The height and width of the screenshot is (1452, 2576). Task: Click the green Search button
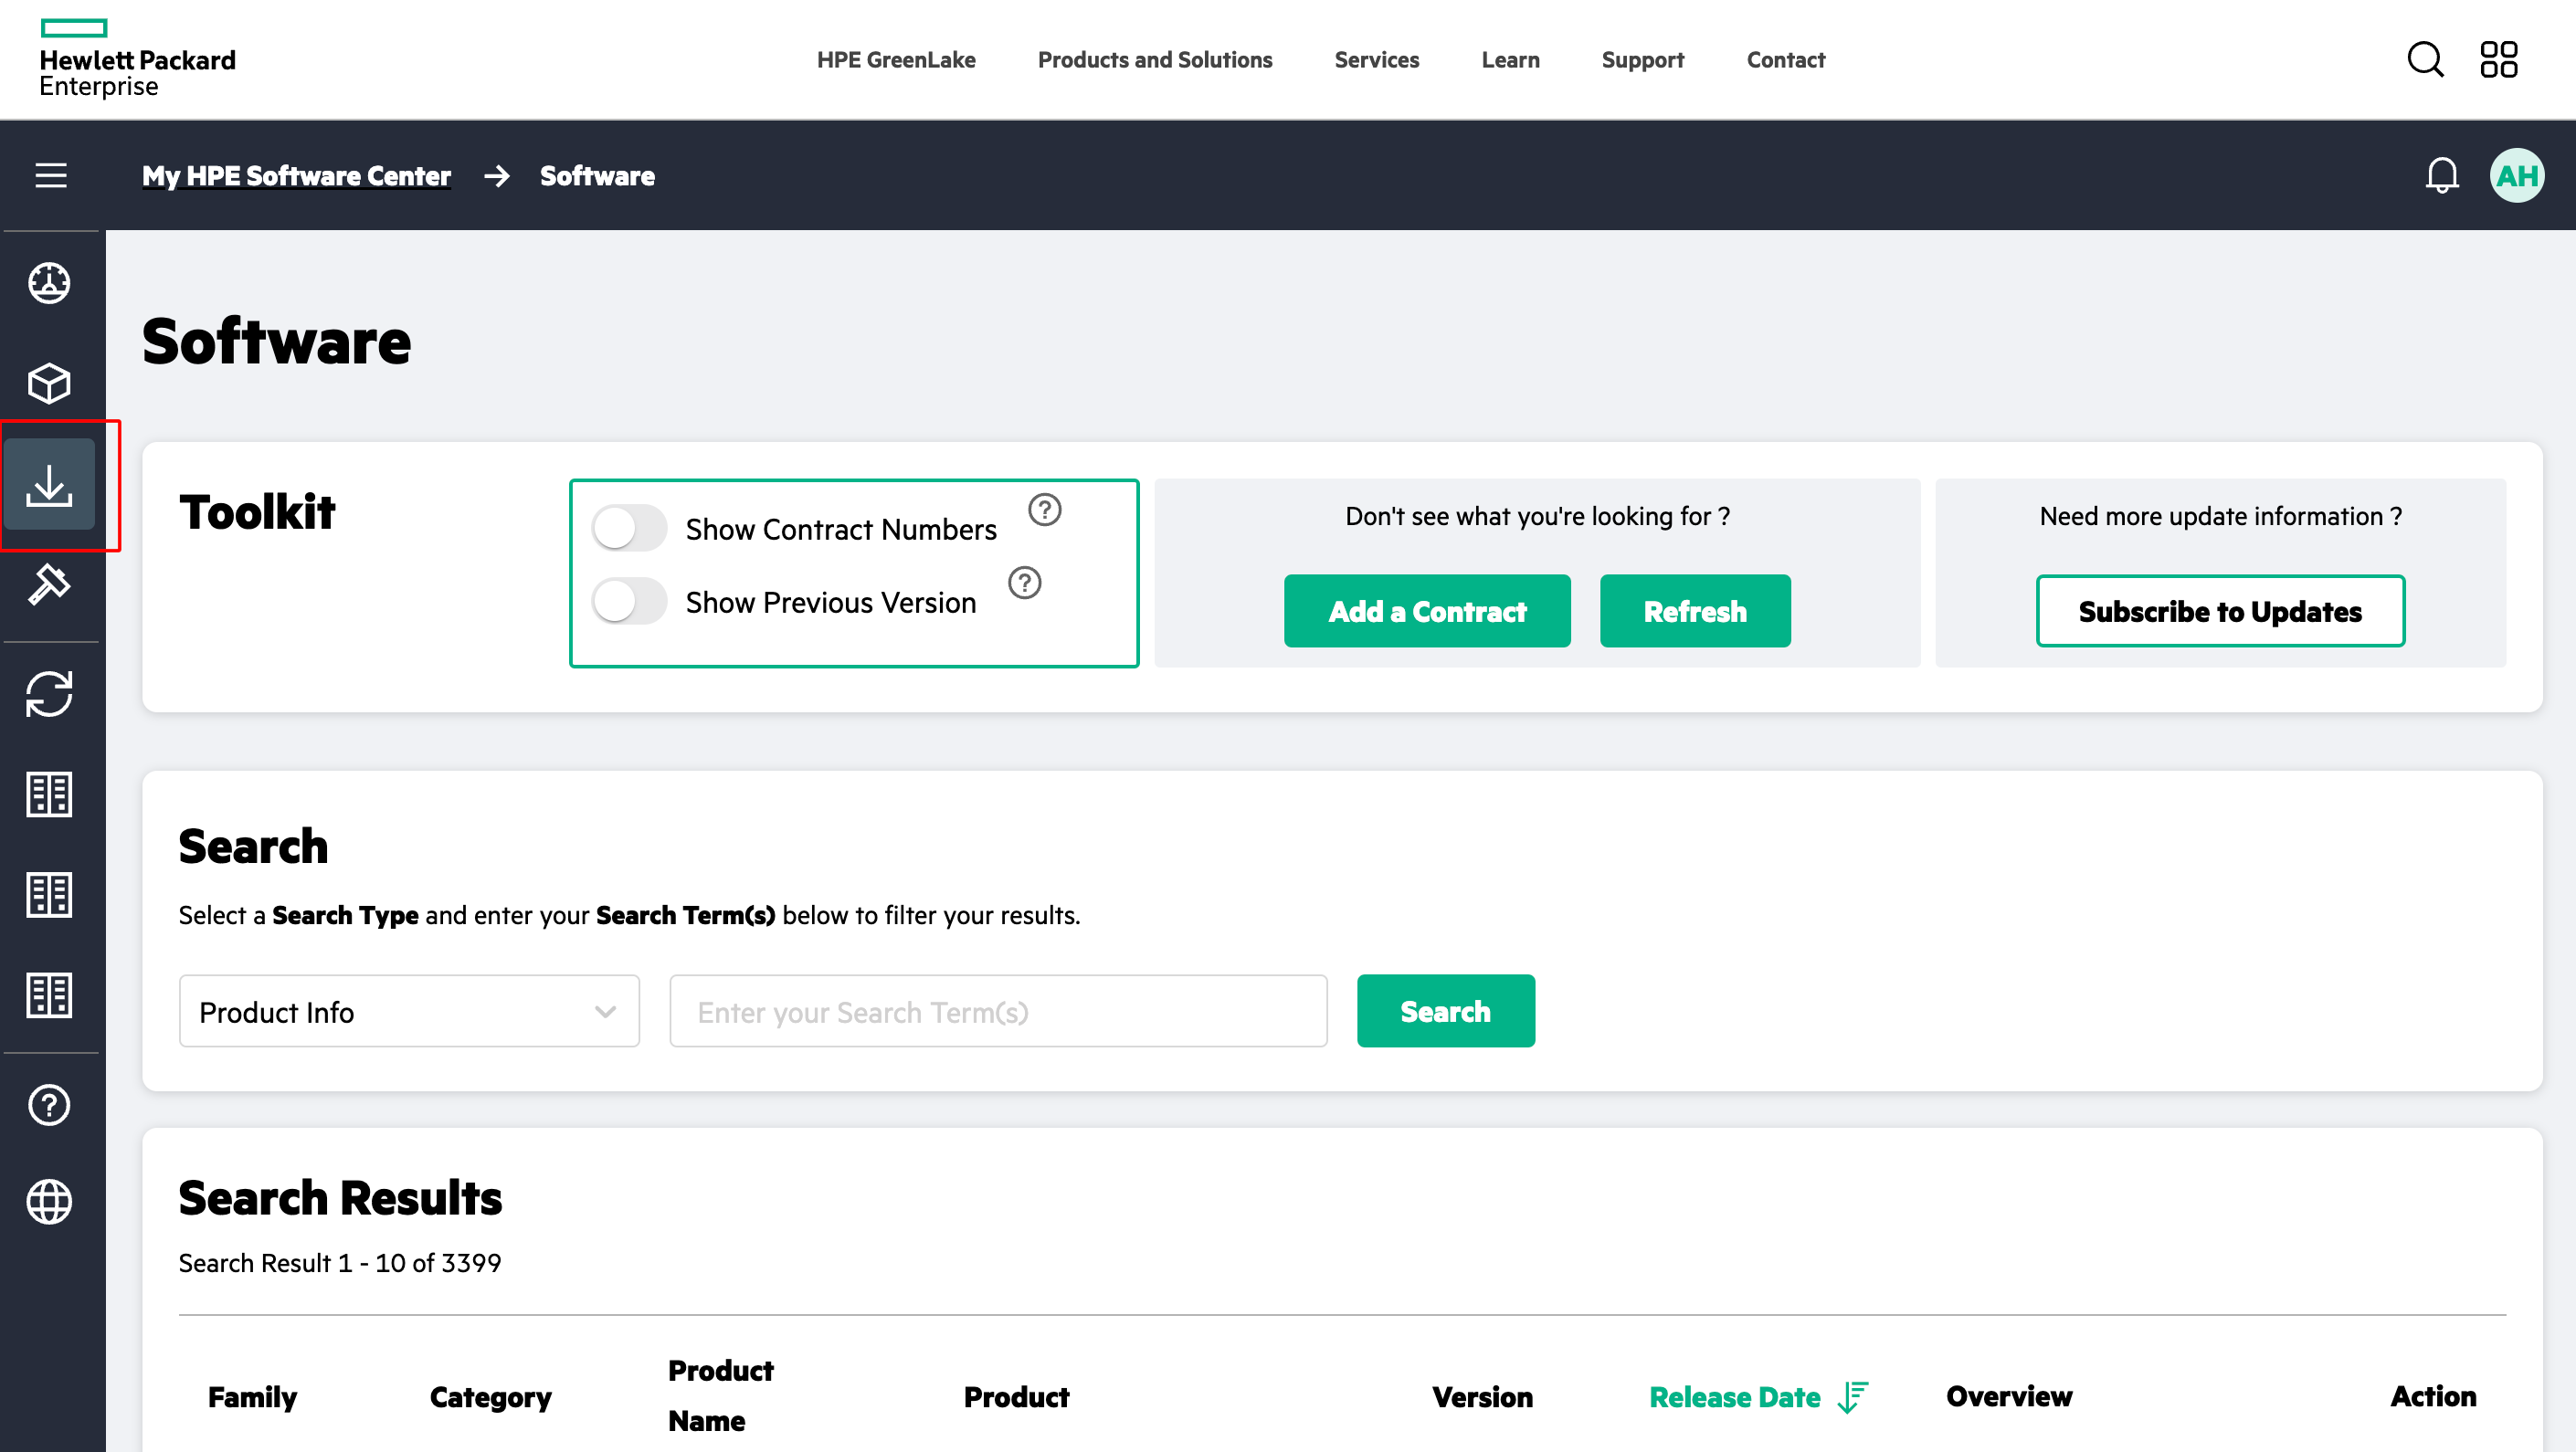1446,1012
